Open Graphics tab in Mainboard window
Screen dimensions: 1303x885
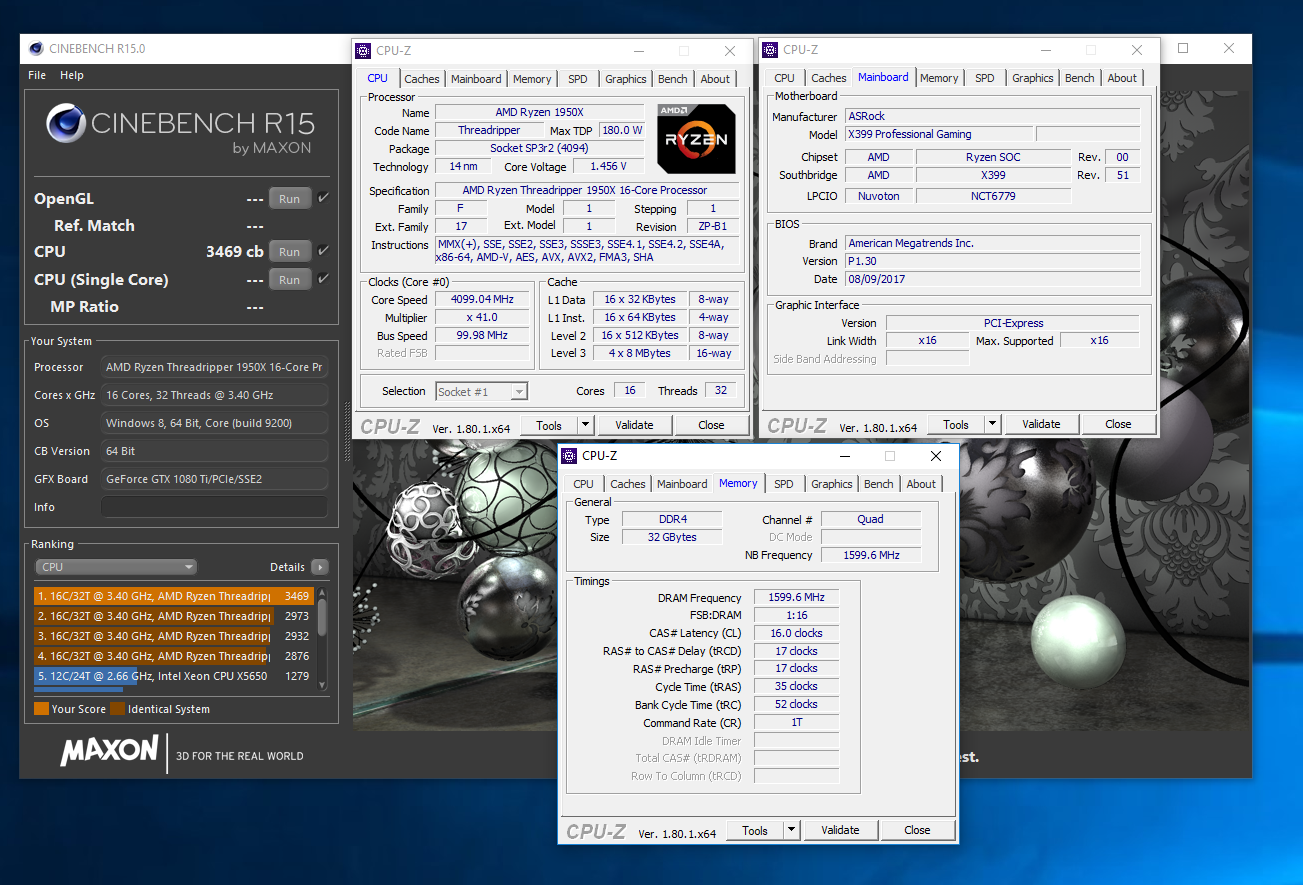pos(1033,78)
